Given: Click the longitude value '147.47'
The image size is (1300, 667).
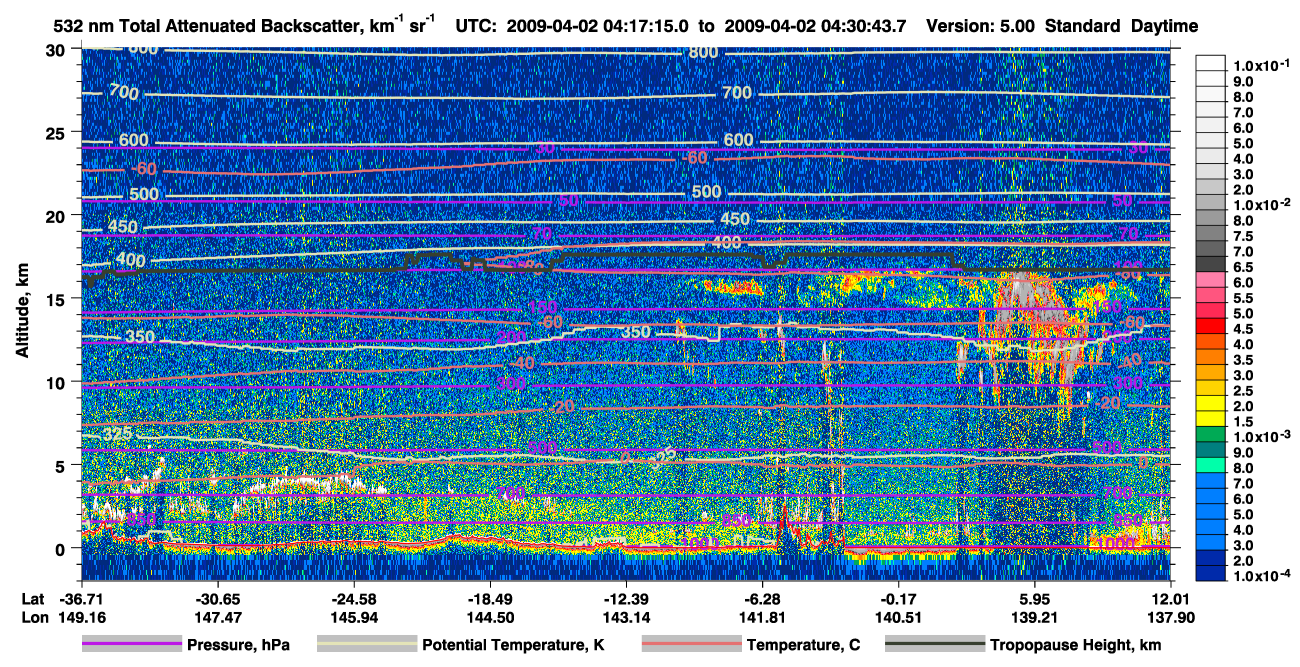Looking at the screenshot, I should click(x=217, y=618).
